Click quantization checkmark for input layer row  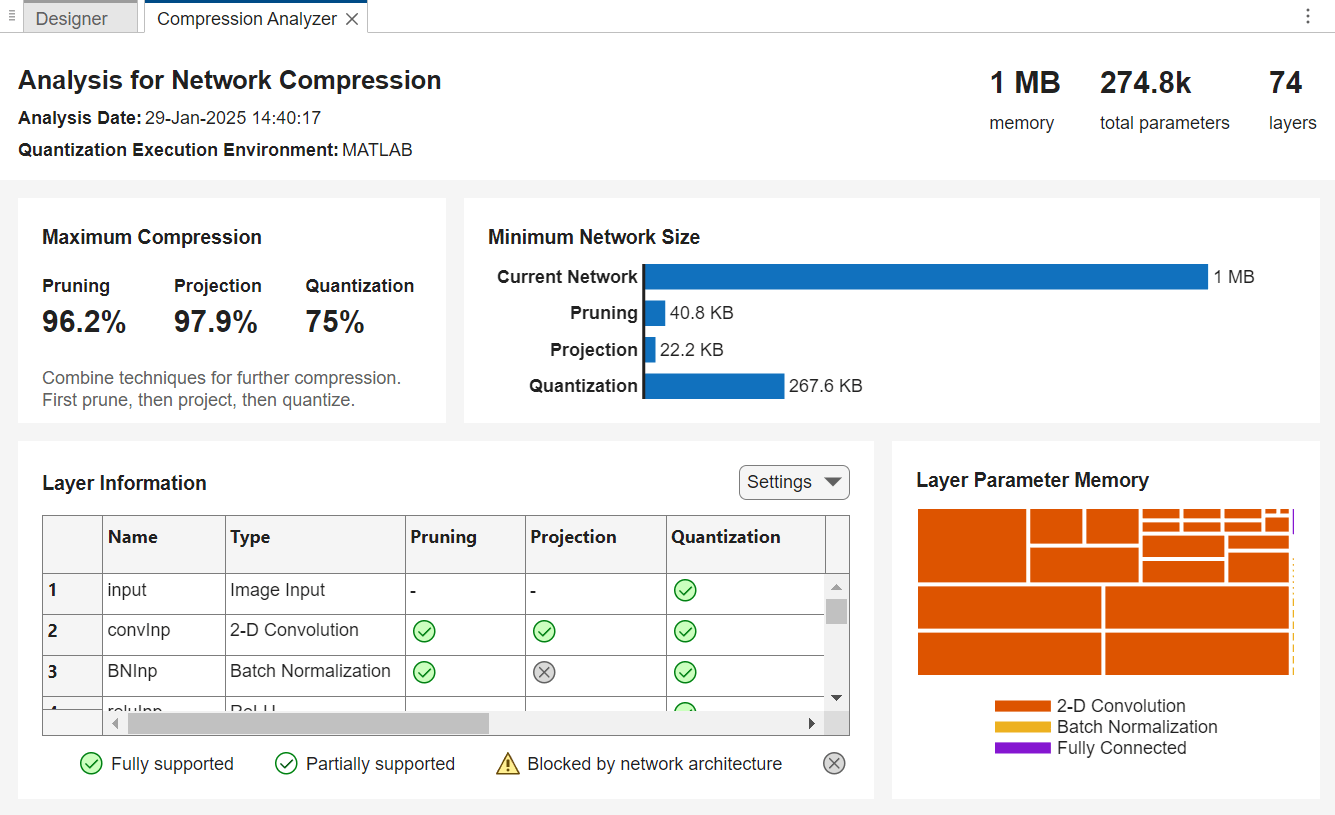[x=685, y=590]
